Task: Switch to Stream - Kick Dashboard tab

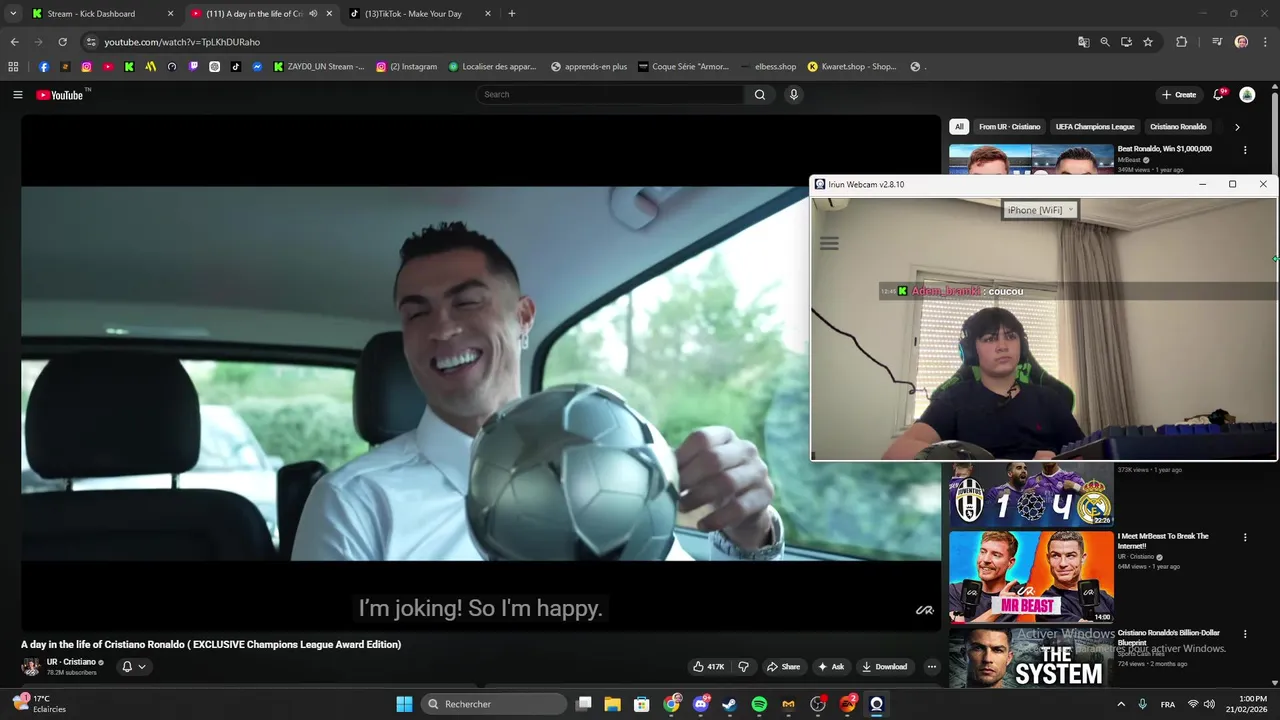Action: point(102,14)
